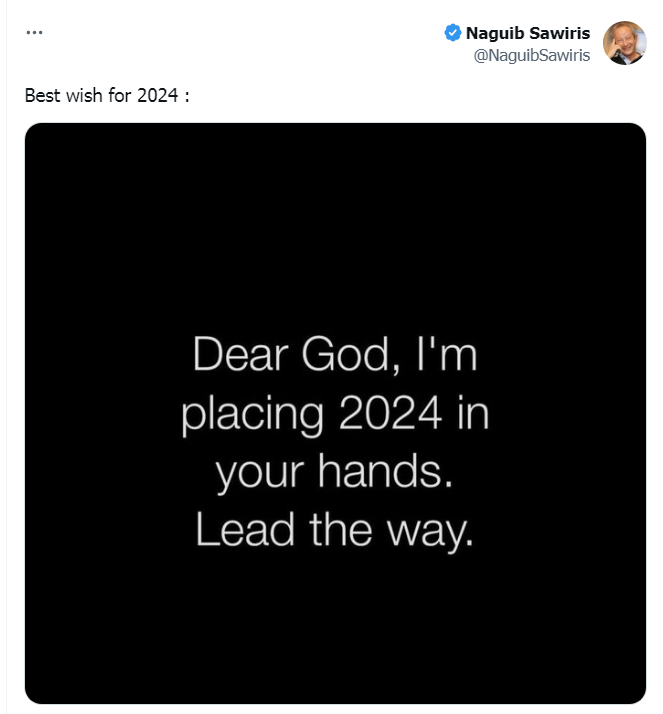Click the "Lead the way." image line
This screenshot has width=663, height=714.
(x=335, y=530)
